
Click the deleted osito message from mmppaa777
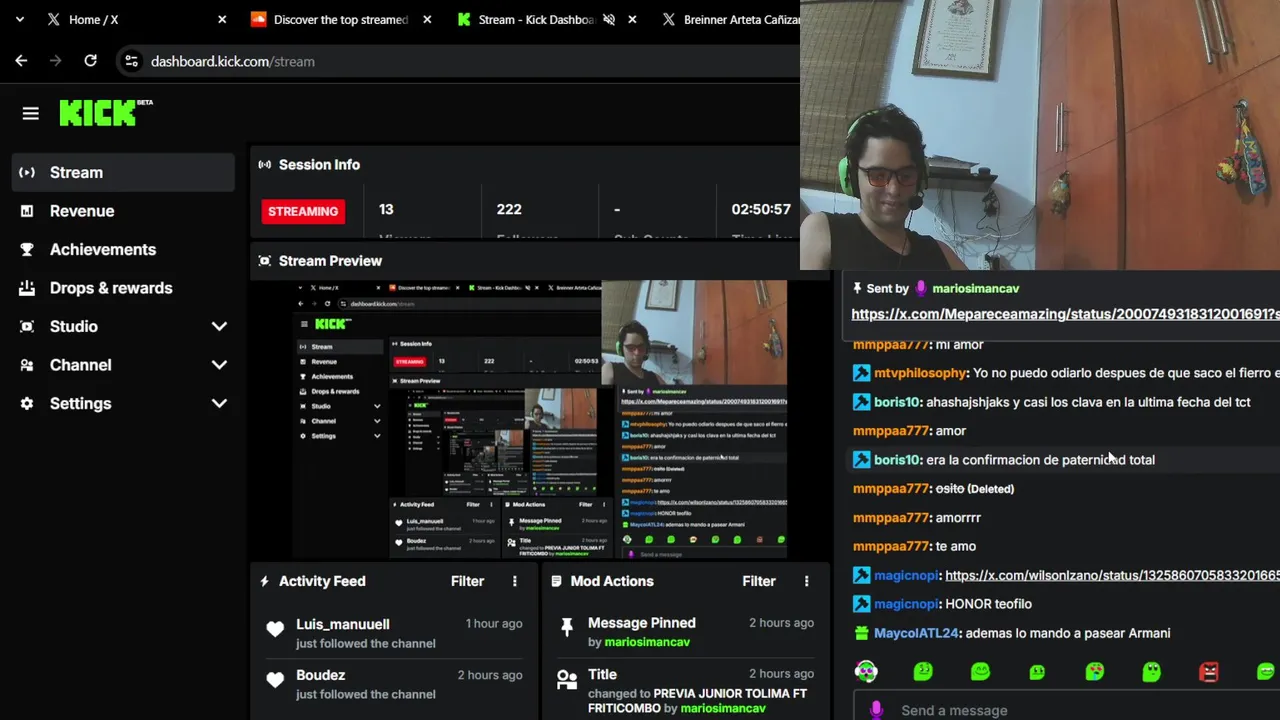tap(974, 489)
